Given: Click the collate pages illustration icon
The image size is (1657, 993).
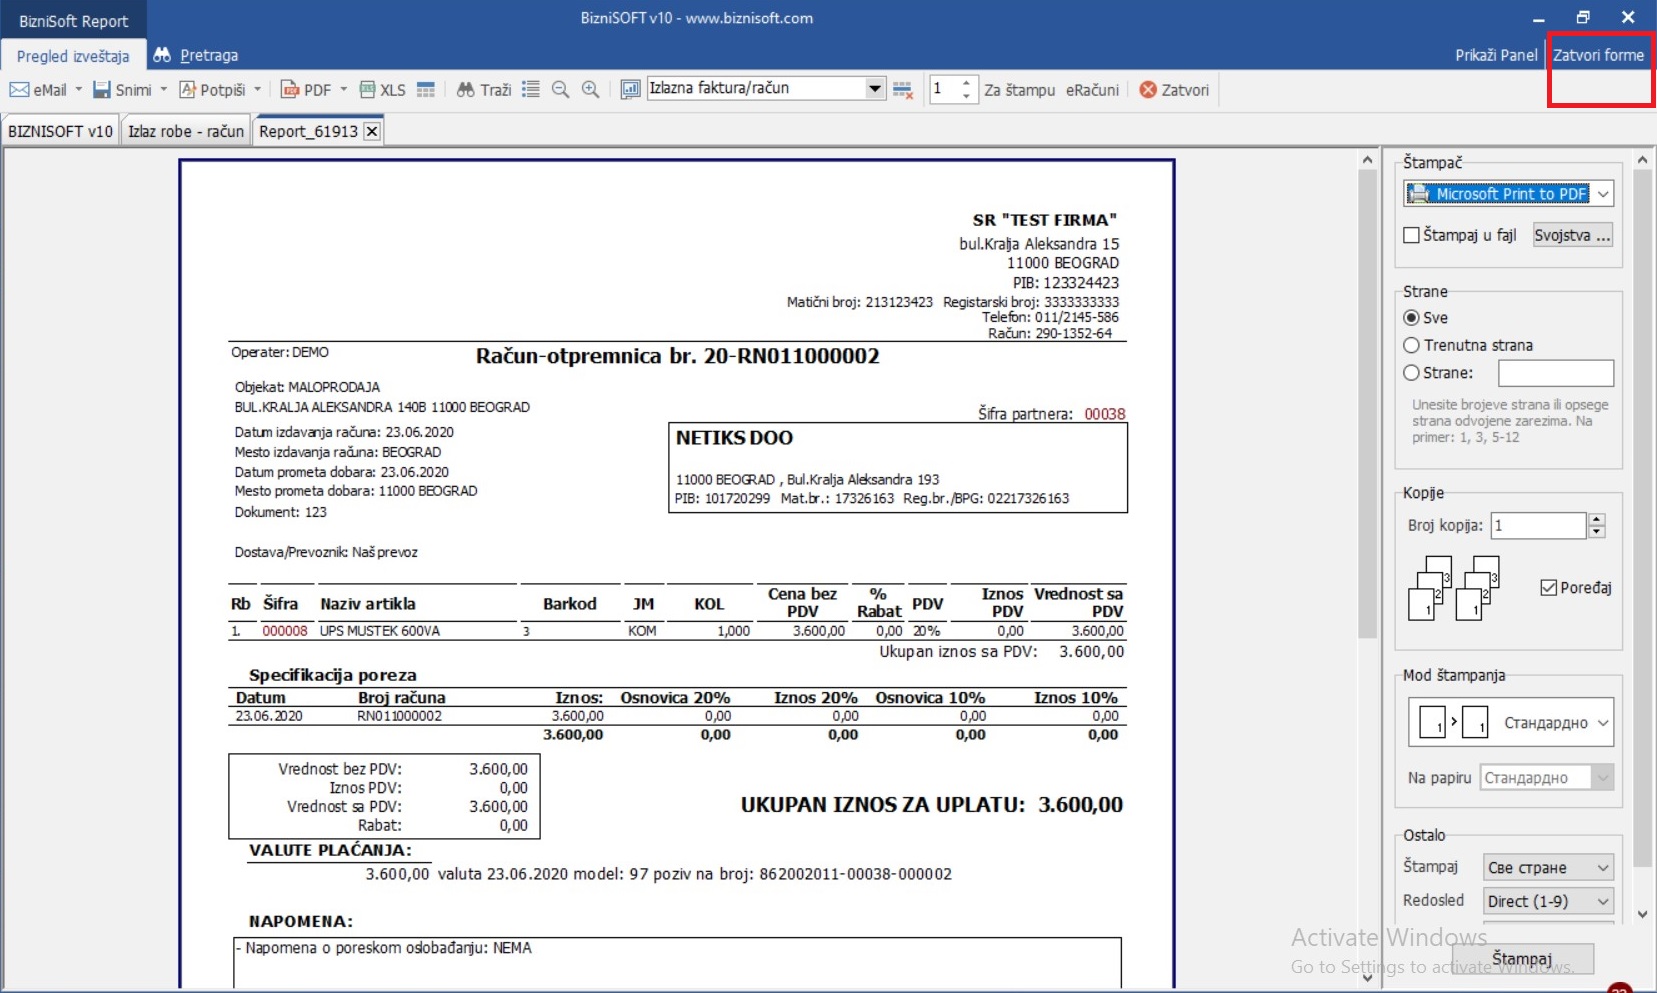Looking at the screenshot, I should [1455, 588].
